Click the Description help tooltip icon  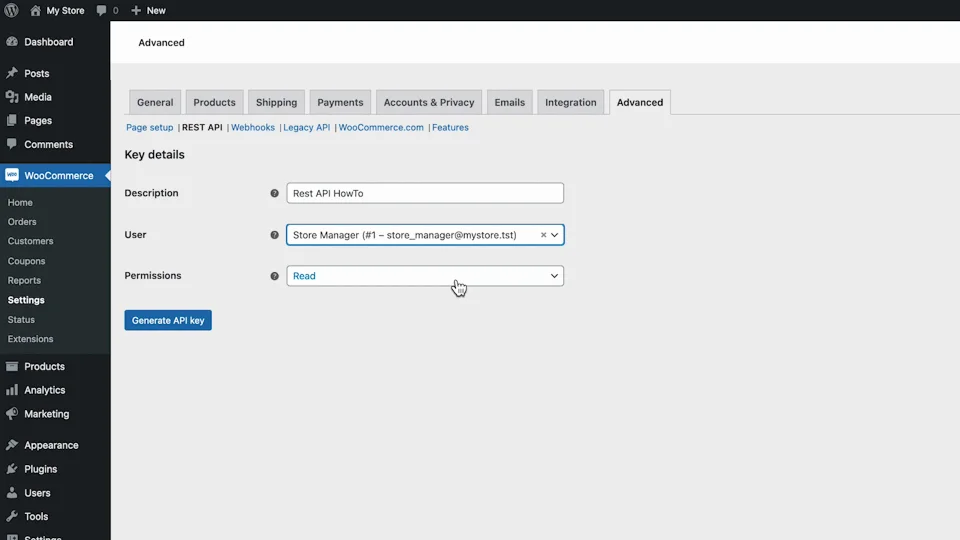point(274,193)
